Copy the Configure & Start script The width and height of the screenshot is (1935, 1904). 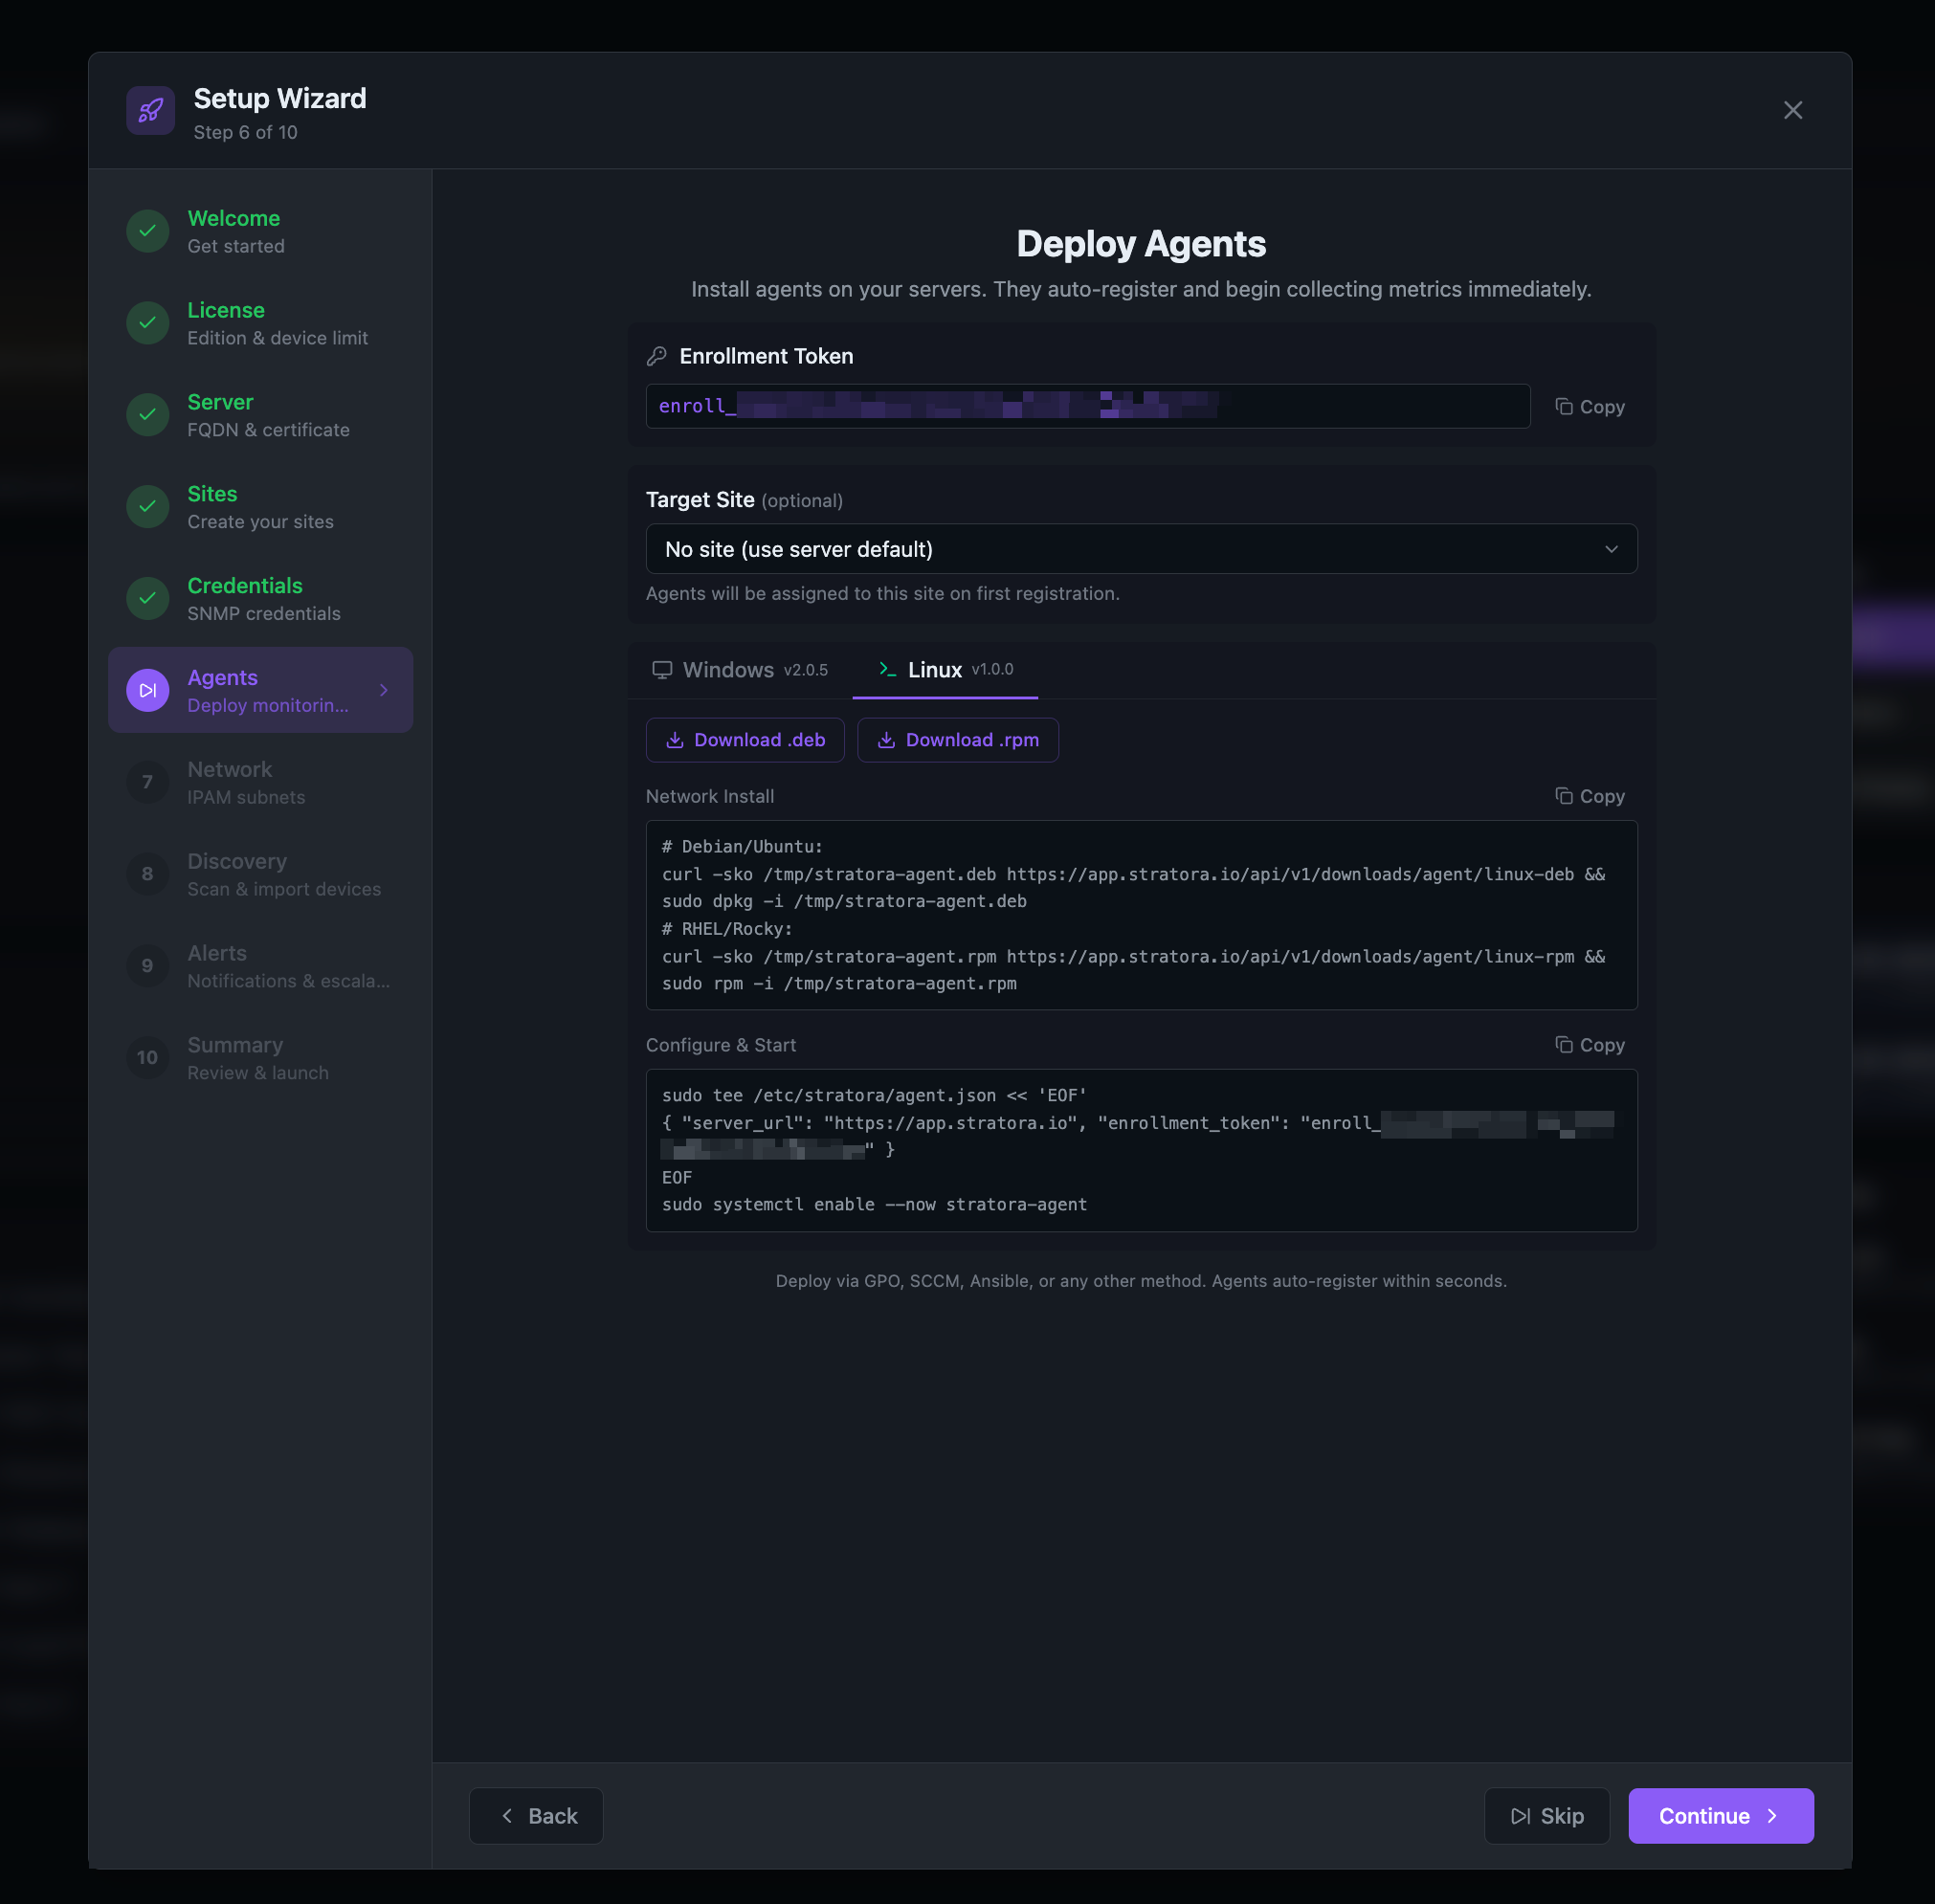[1589, 1044]
